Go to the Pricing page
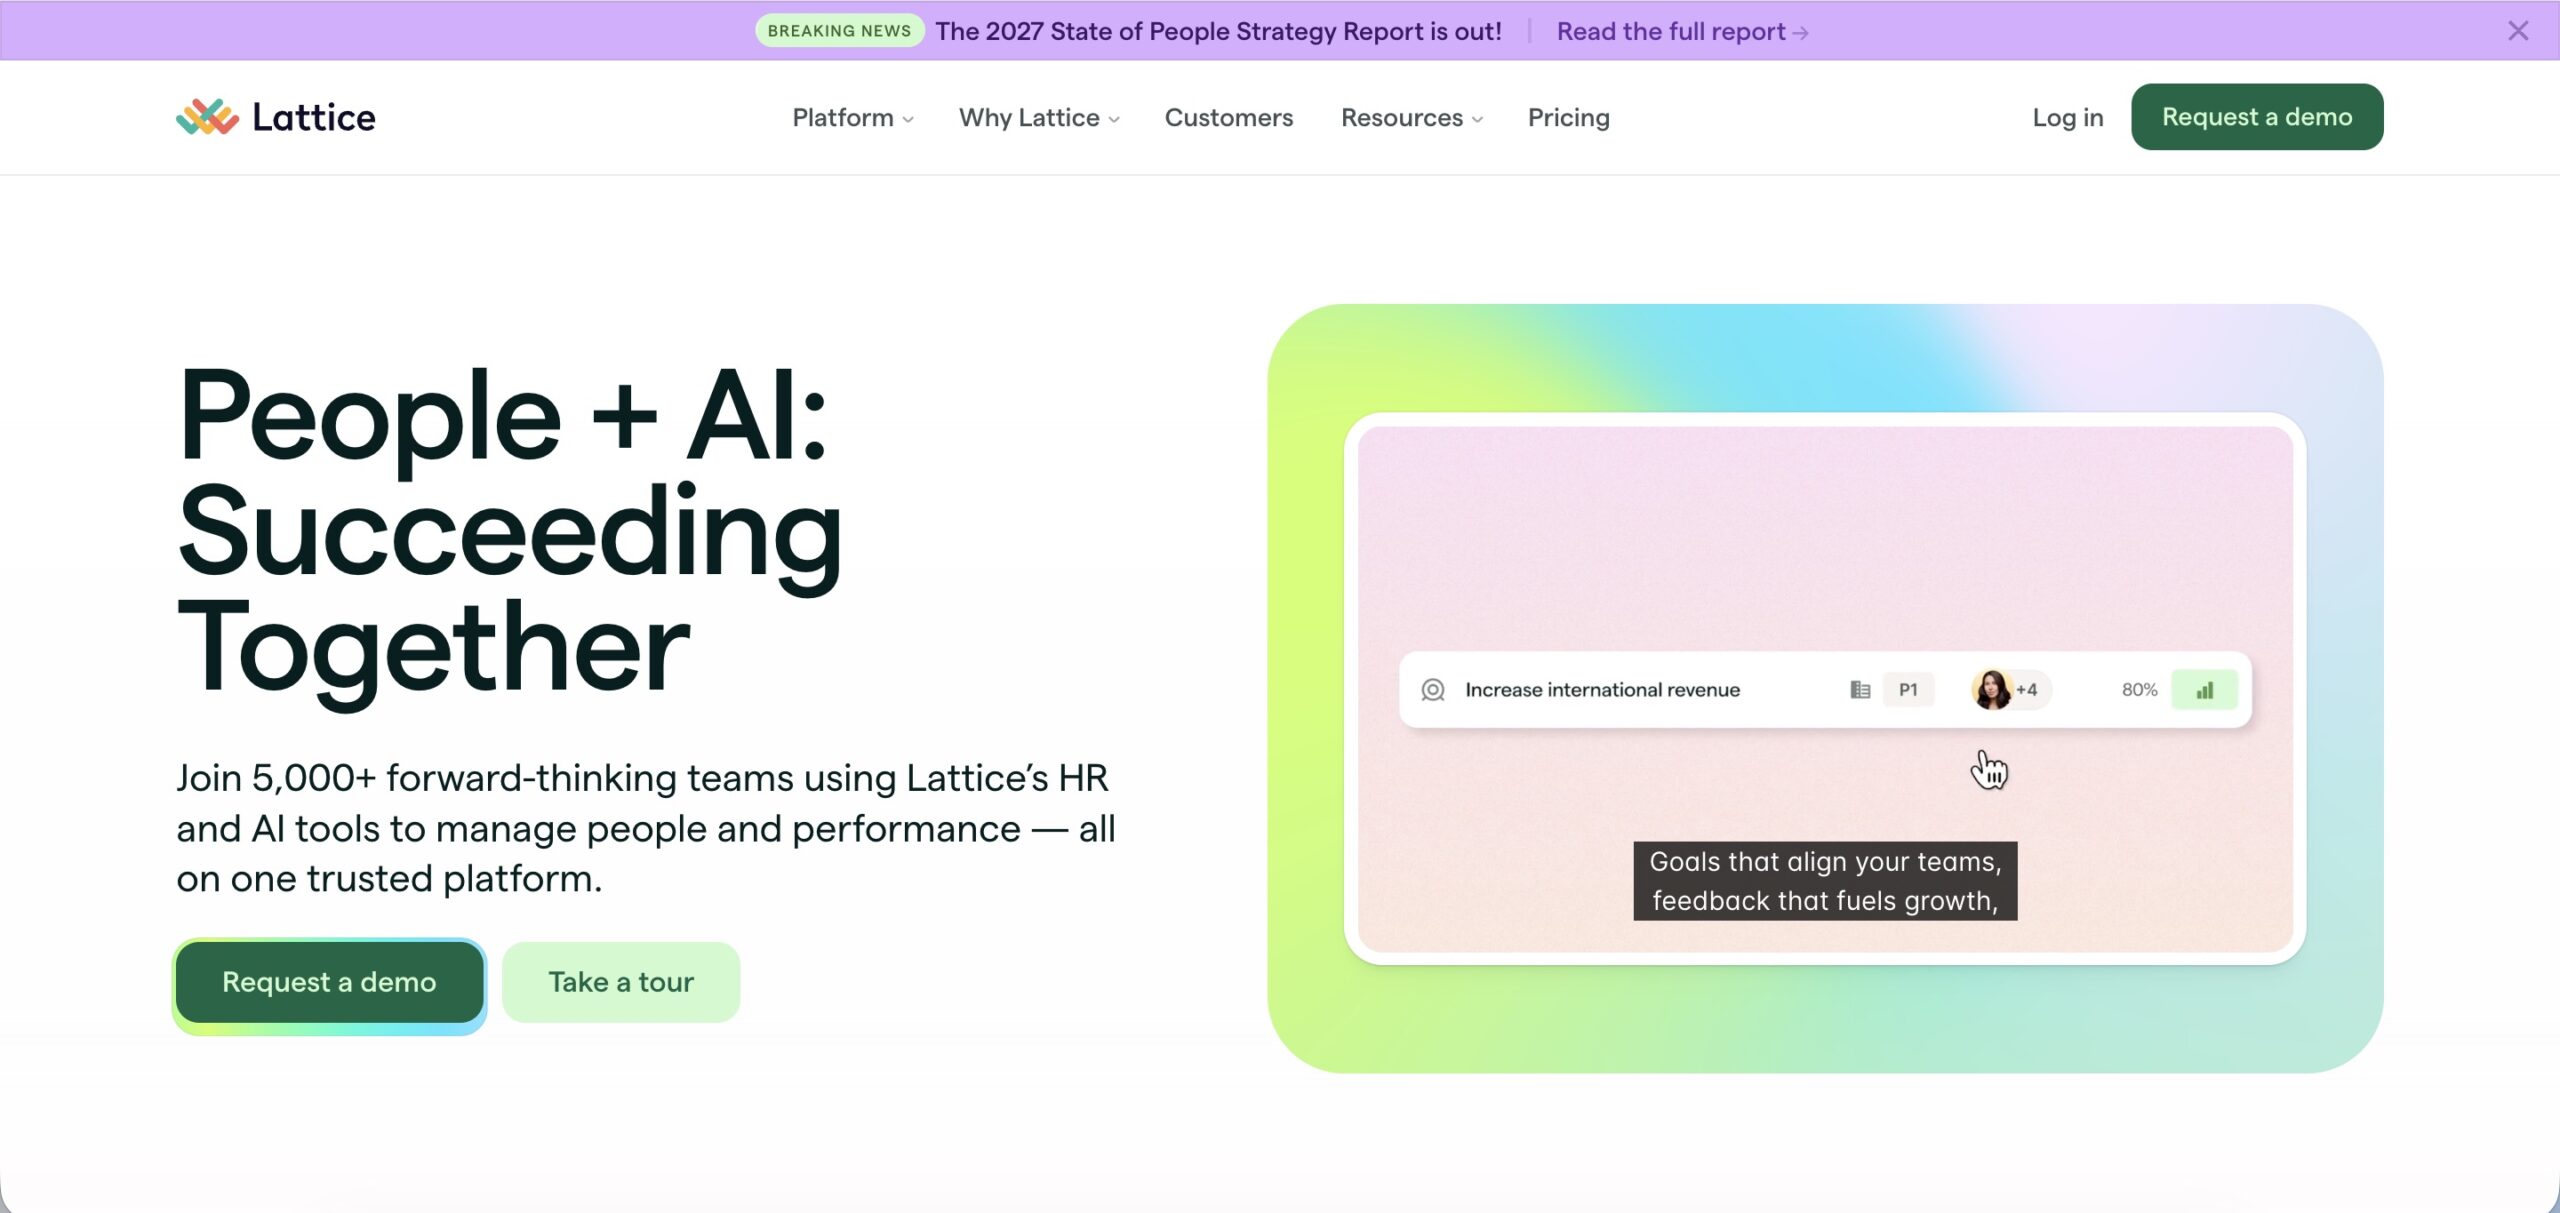2560x1213 pixels. pos(1568,118)
